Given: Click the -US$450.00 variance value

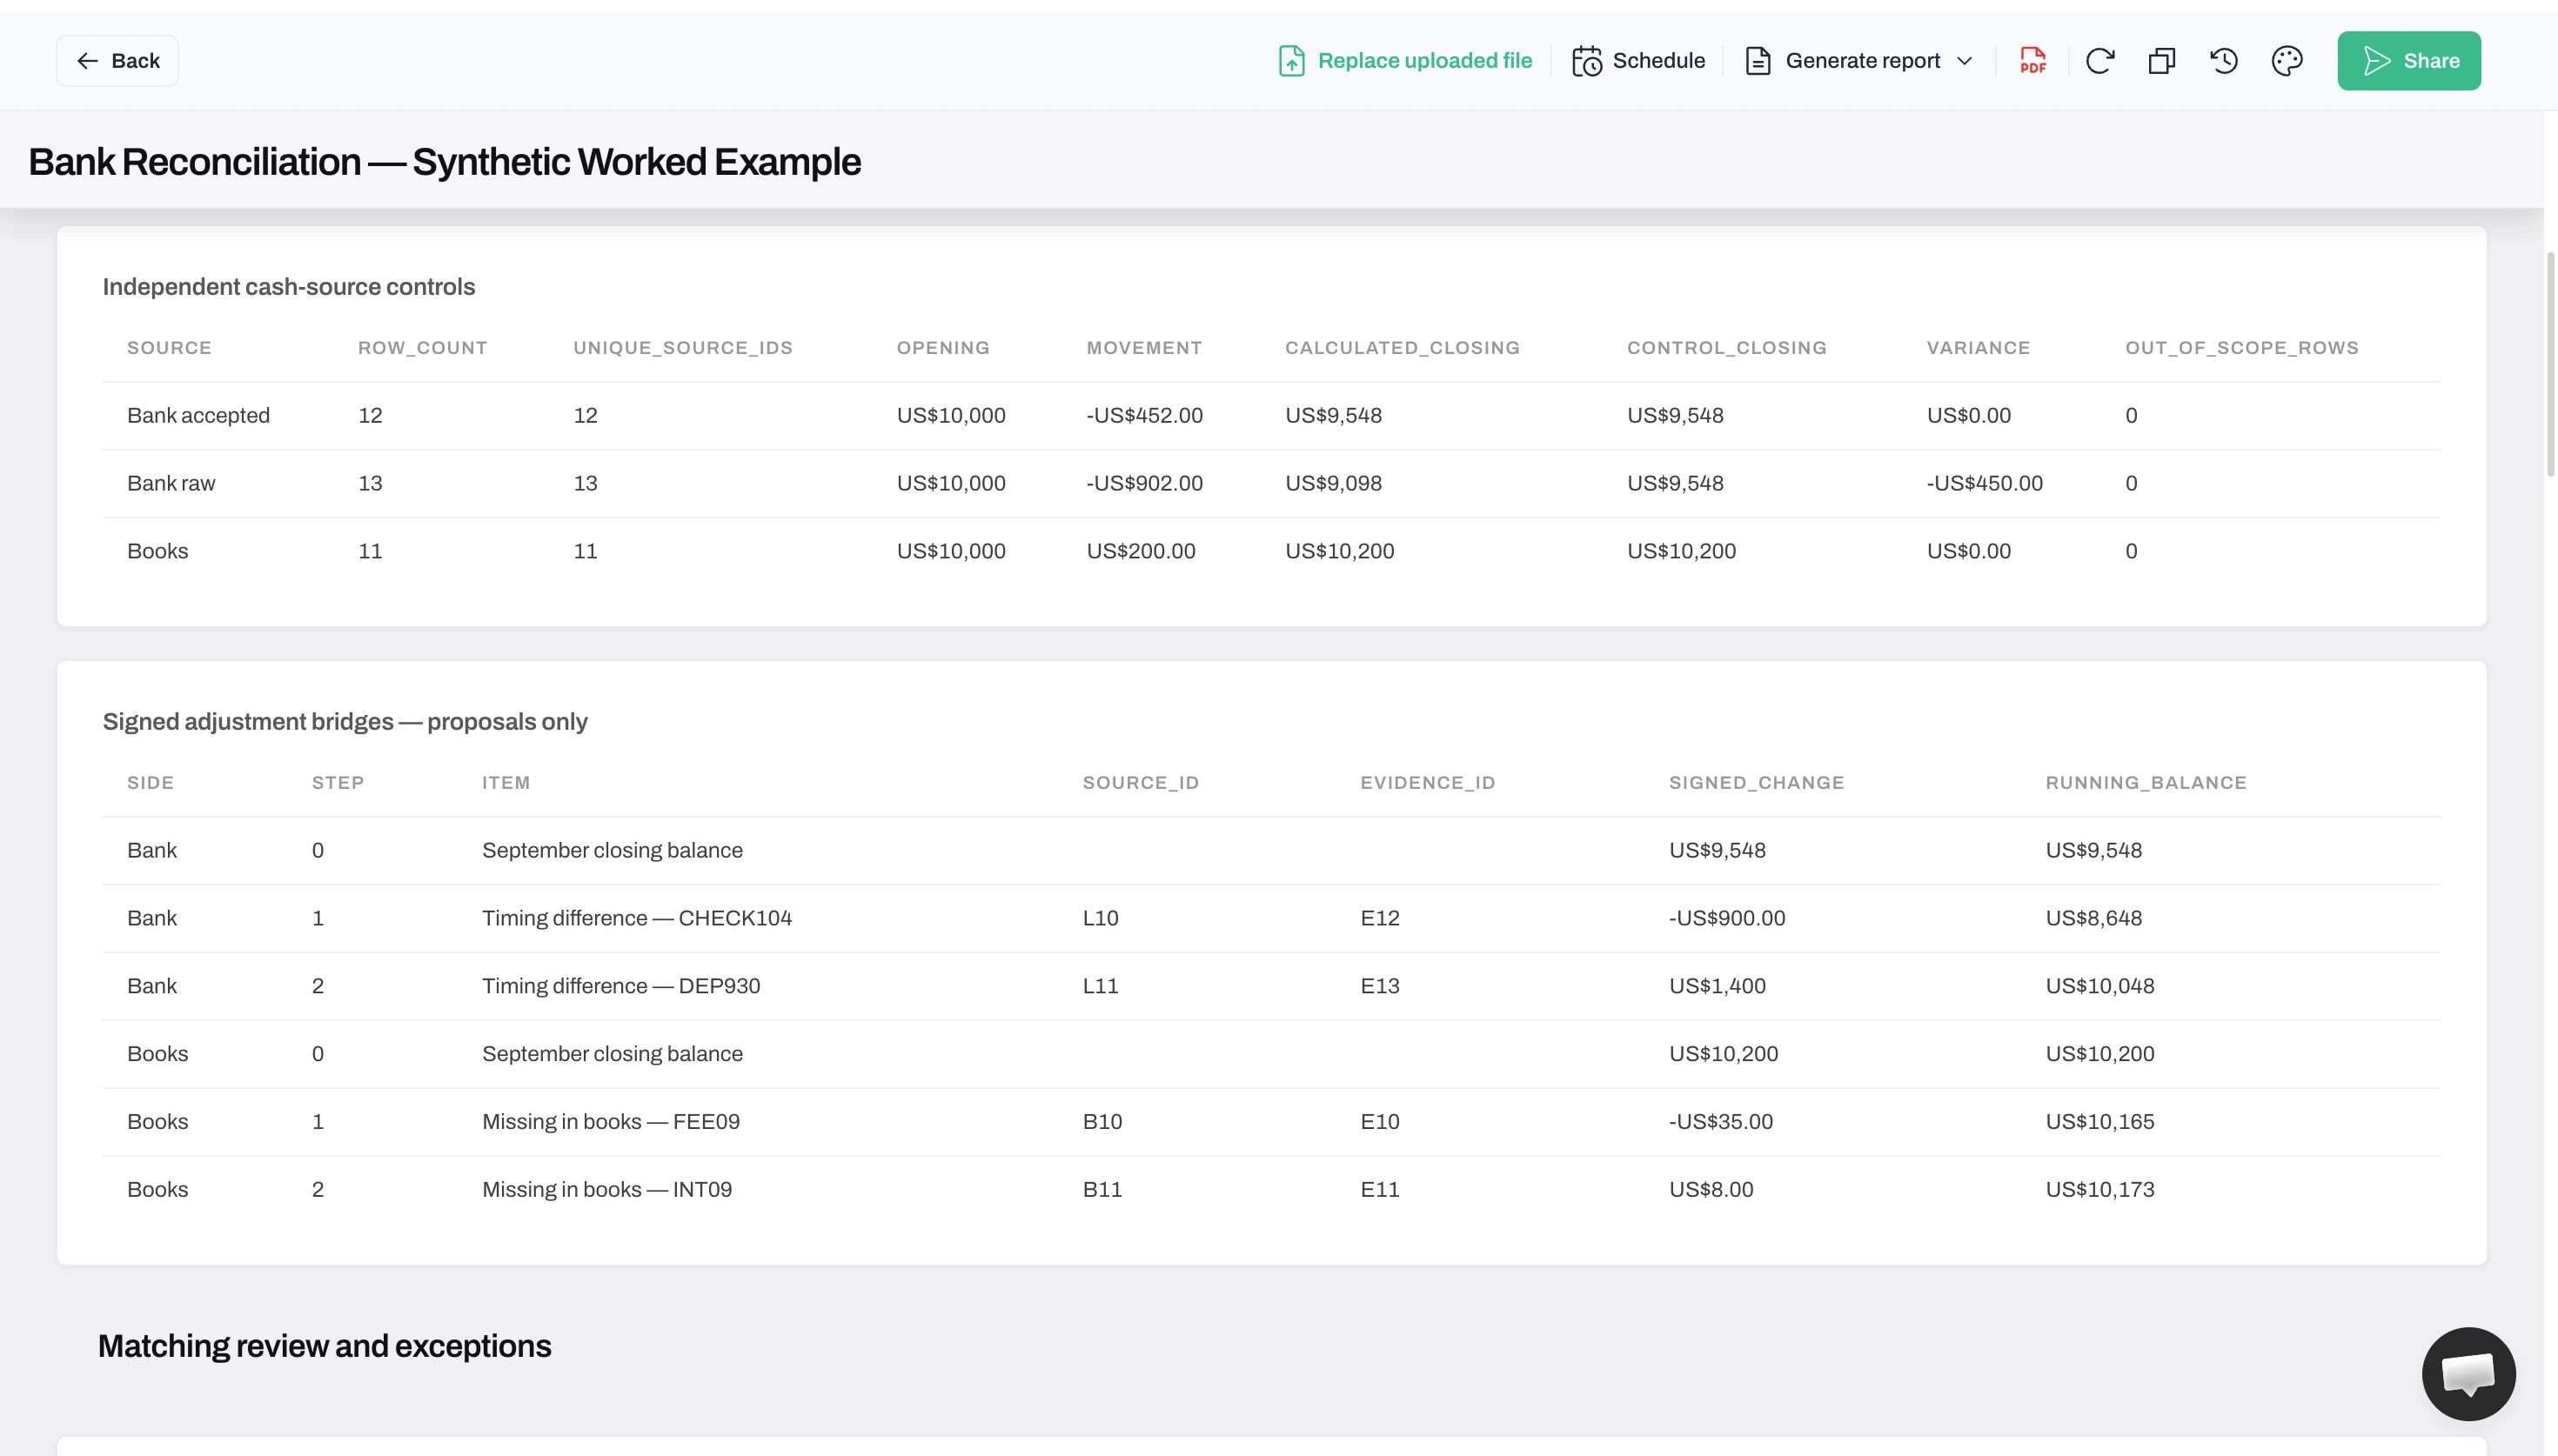Looking at the screenshot, I should 1984,484.
